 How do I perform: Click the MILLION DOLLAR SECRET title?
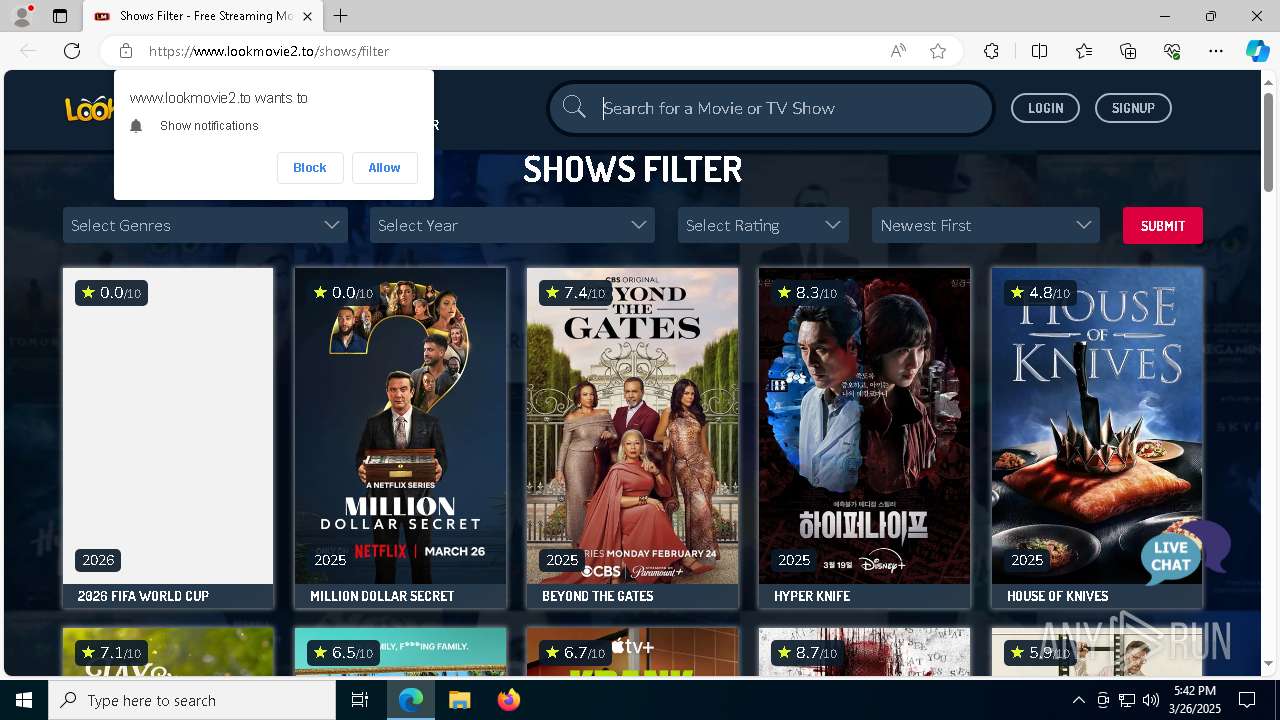tap(382, 596)
